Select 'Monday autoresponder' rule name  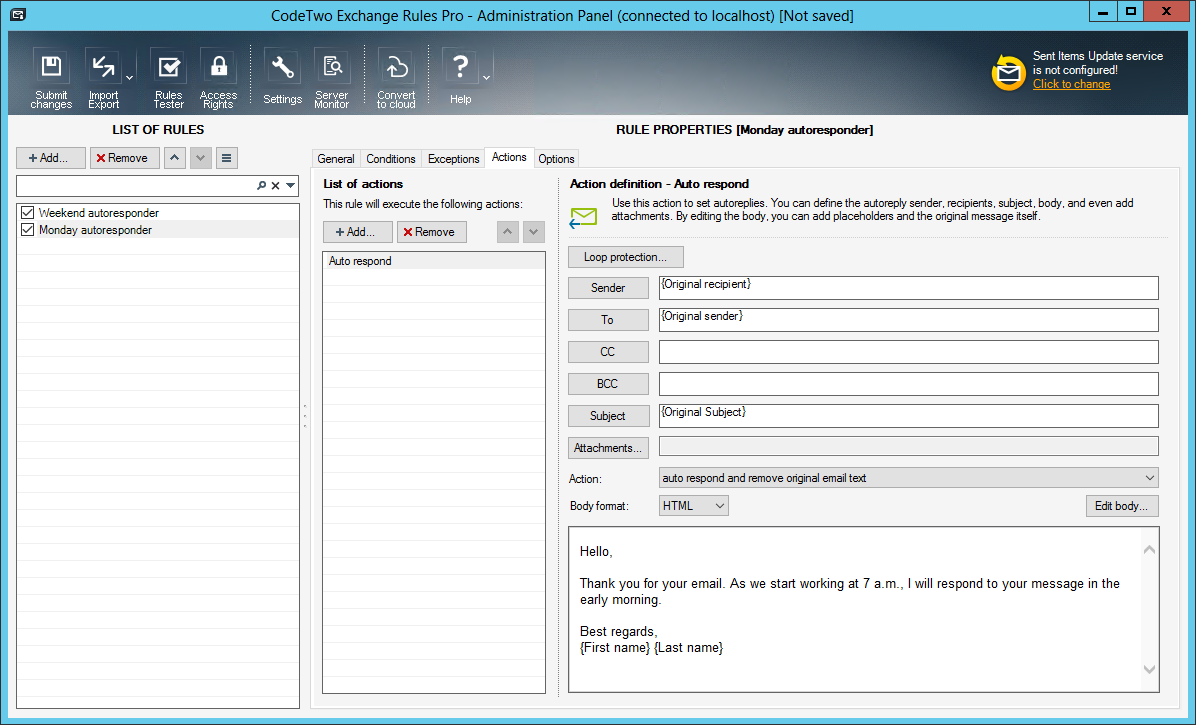click(95, 229)
